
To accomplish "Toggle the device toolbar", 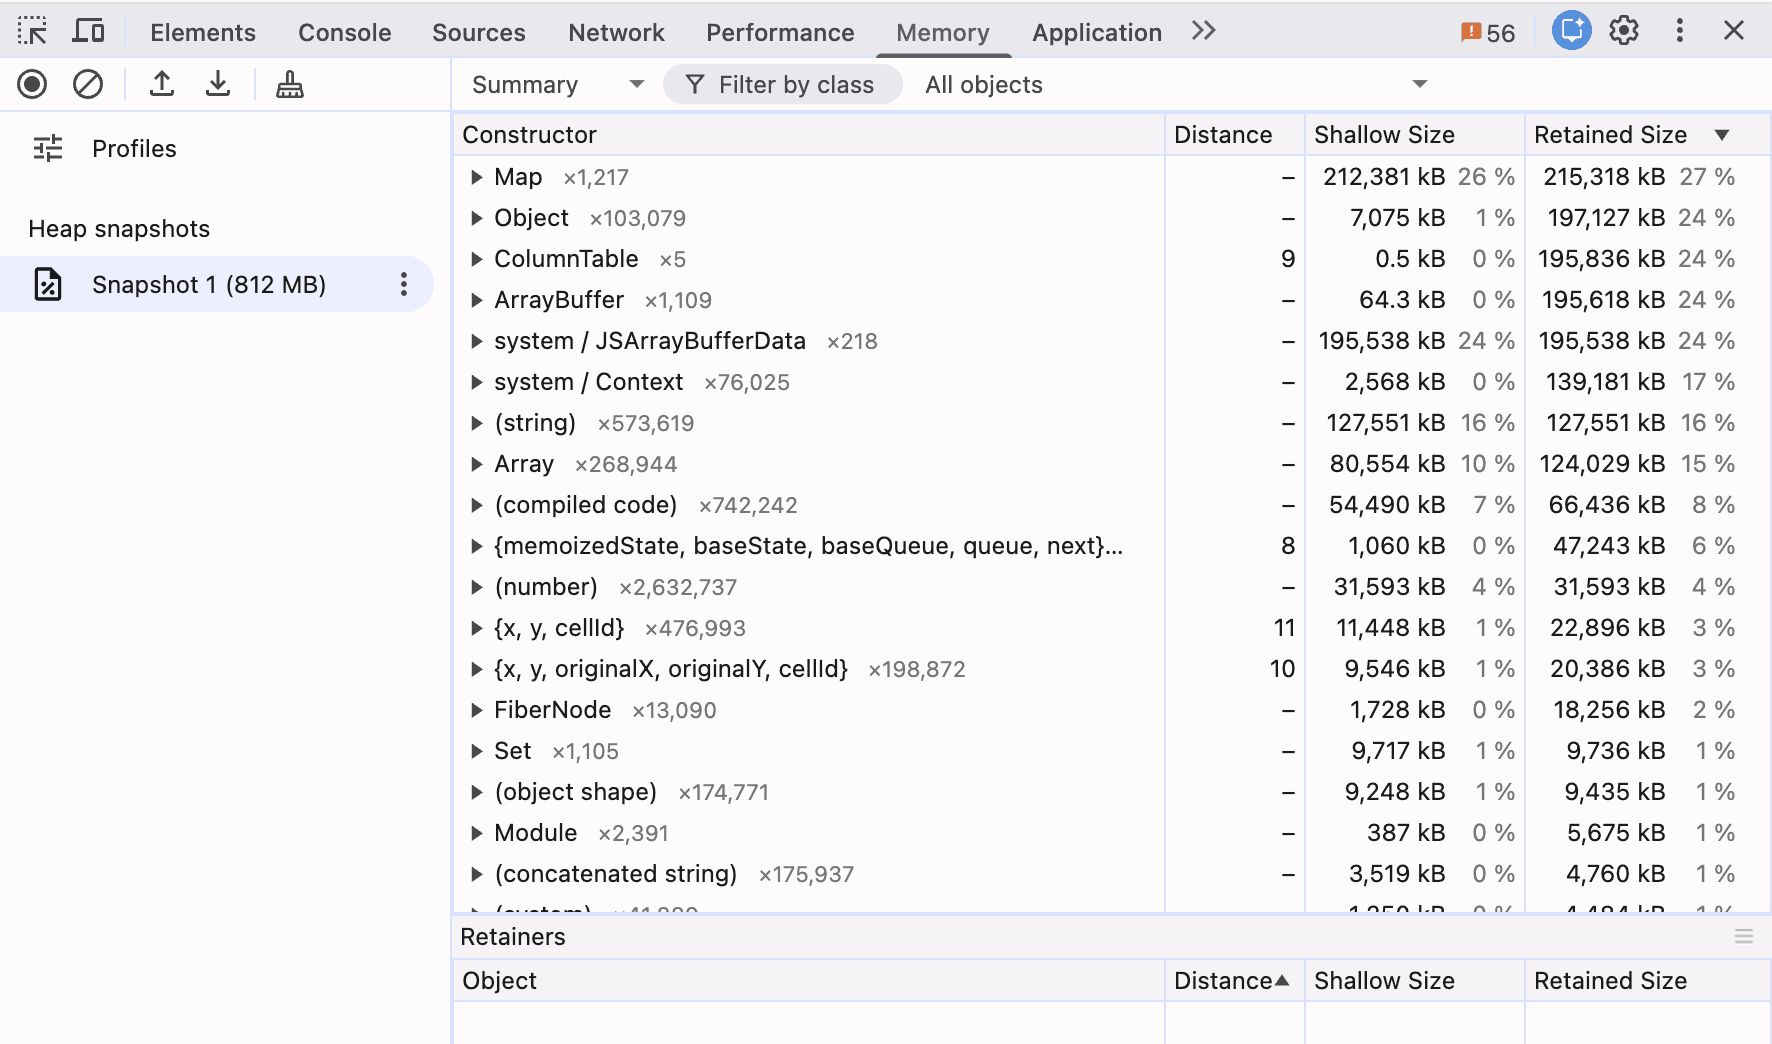I will (89, 30).
